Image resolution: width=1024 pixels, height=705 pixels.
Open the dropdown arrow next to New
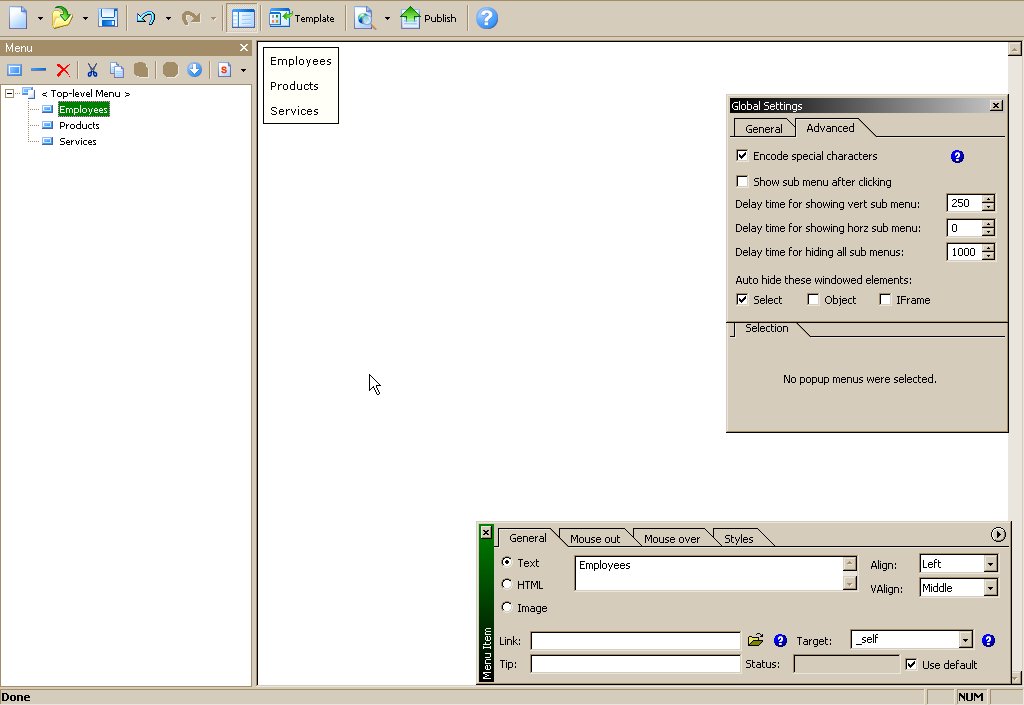click(x=40, y=18)
